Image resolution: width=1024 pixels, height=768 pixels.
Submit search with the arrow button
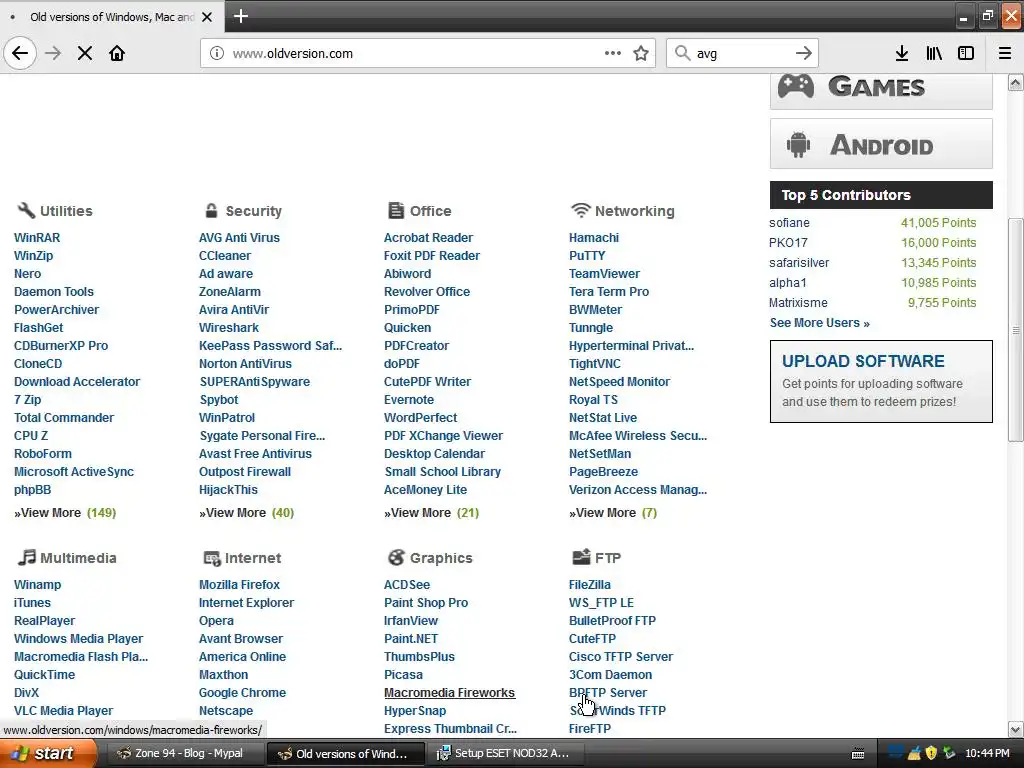tap(804, 53)
